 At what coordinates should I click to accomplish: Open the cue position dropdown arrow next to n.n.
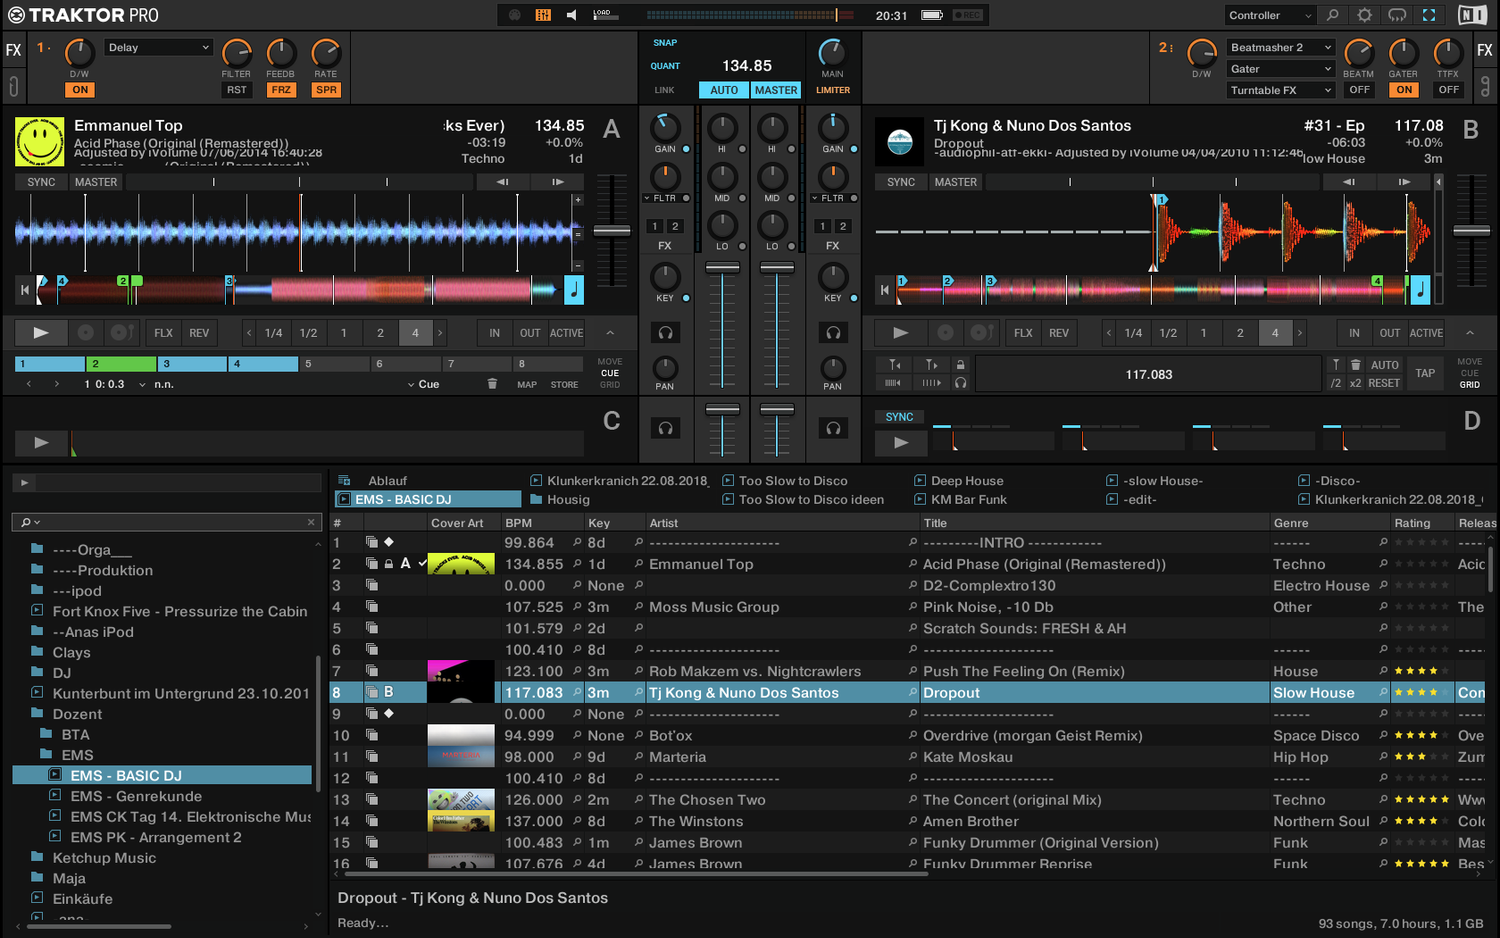click(x=142, y=385)
